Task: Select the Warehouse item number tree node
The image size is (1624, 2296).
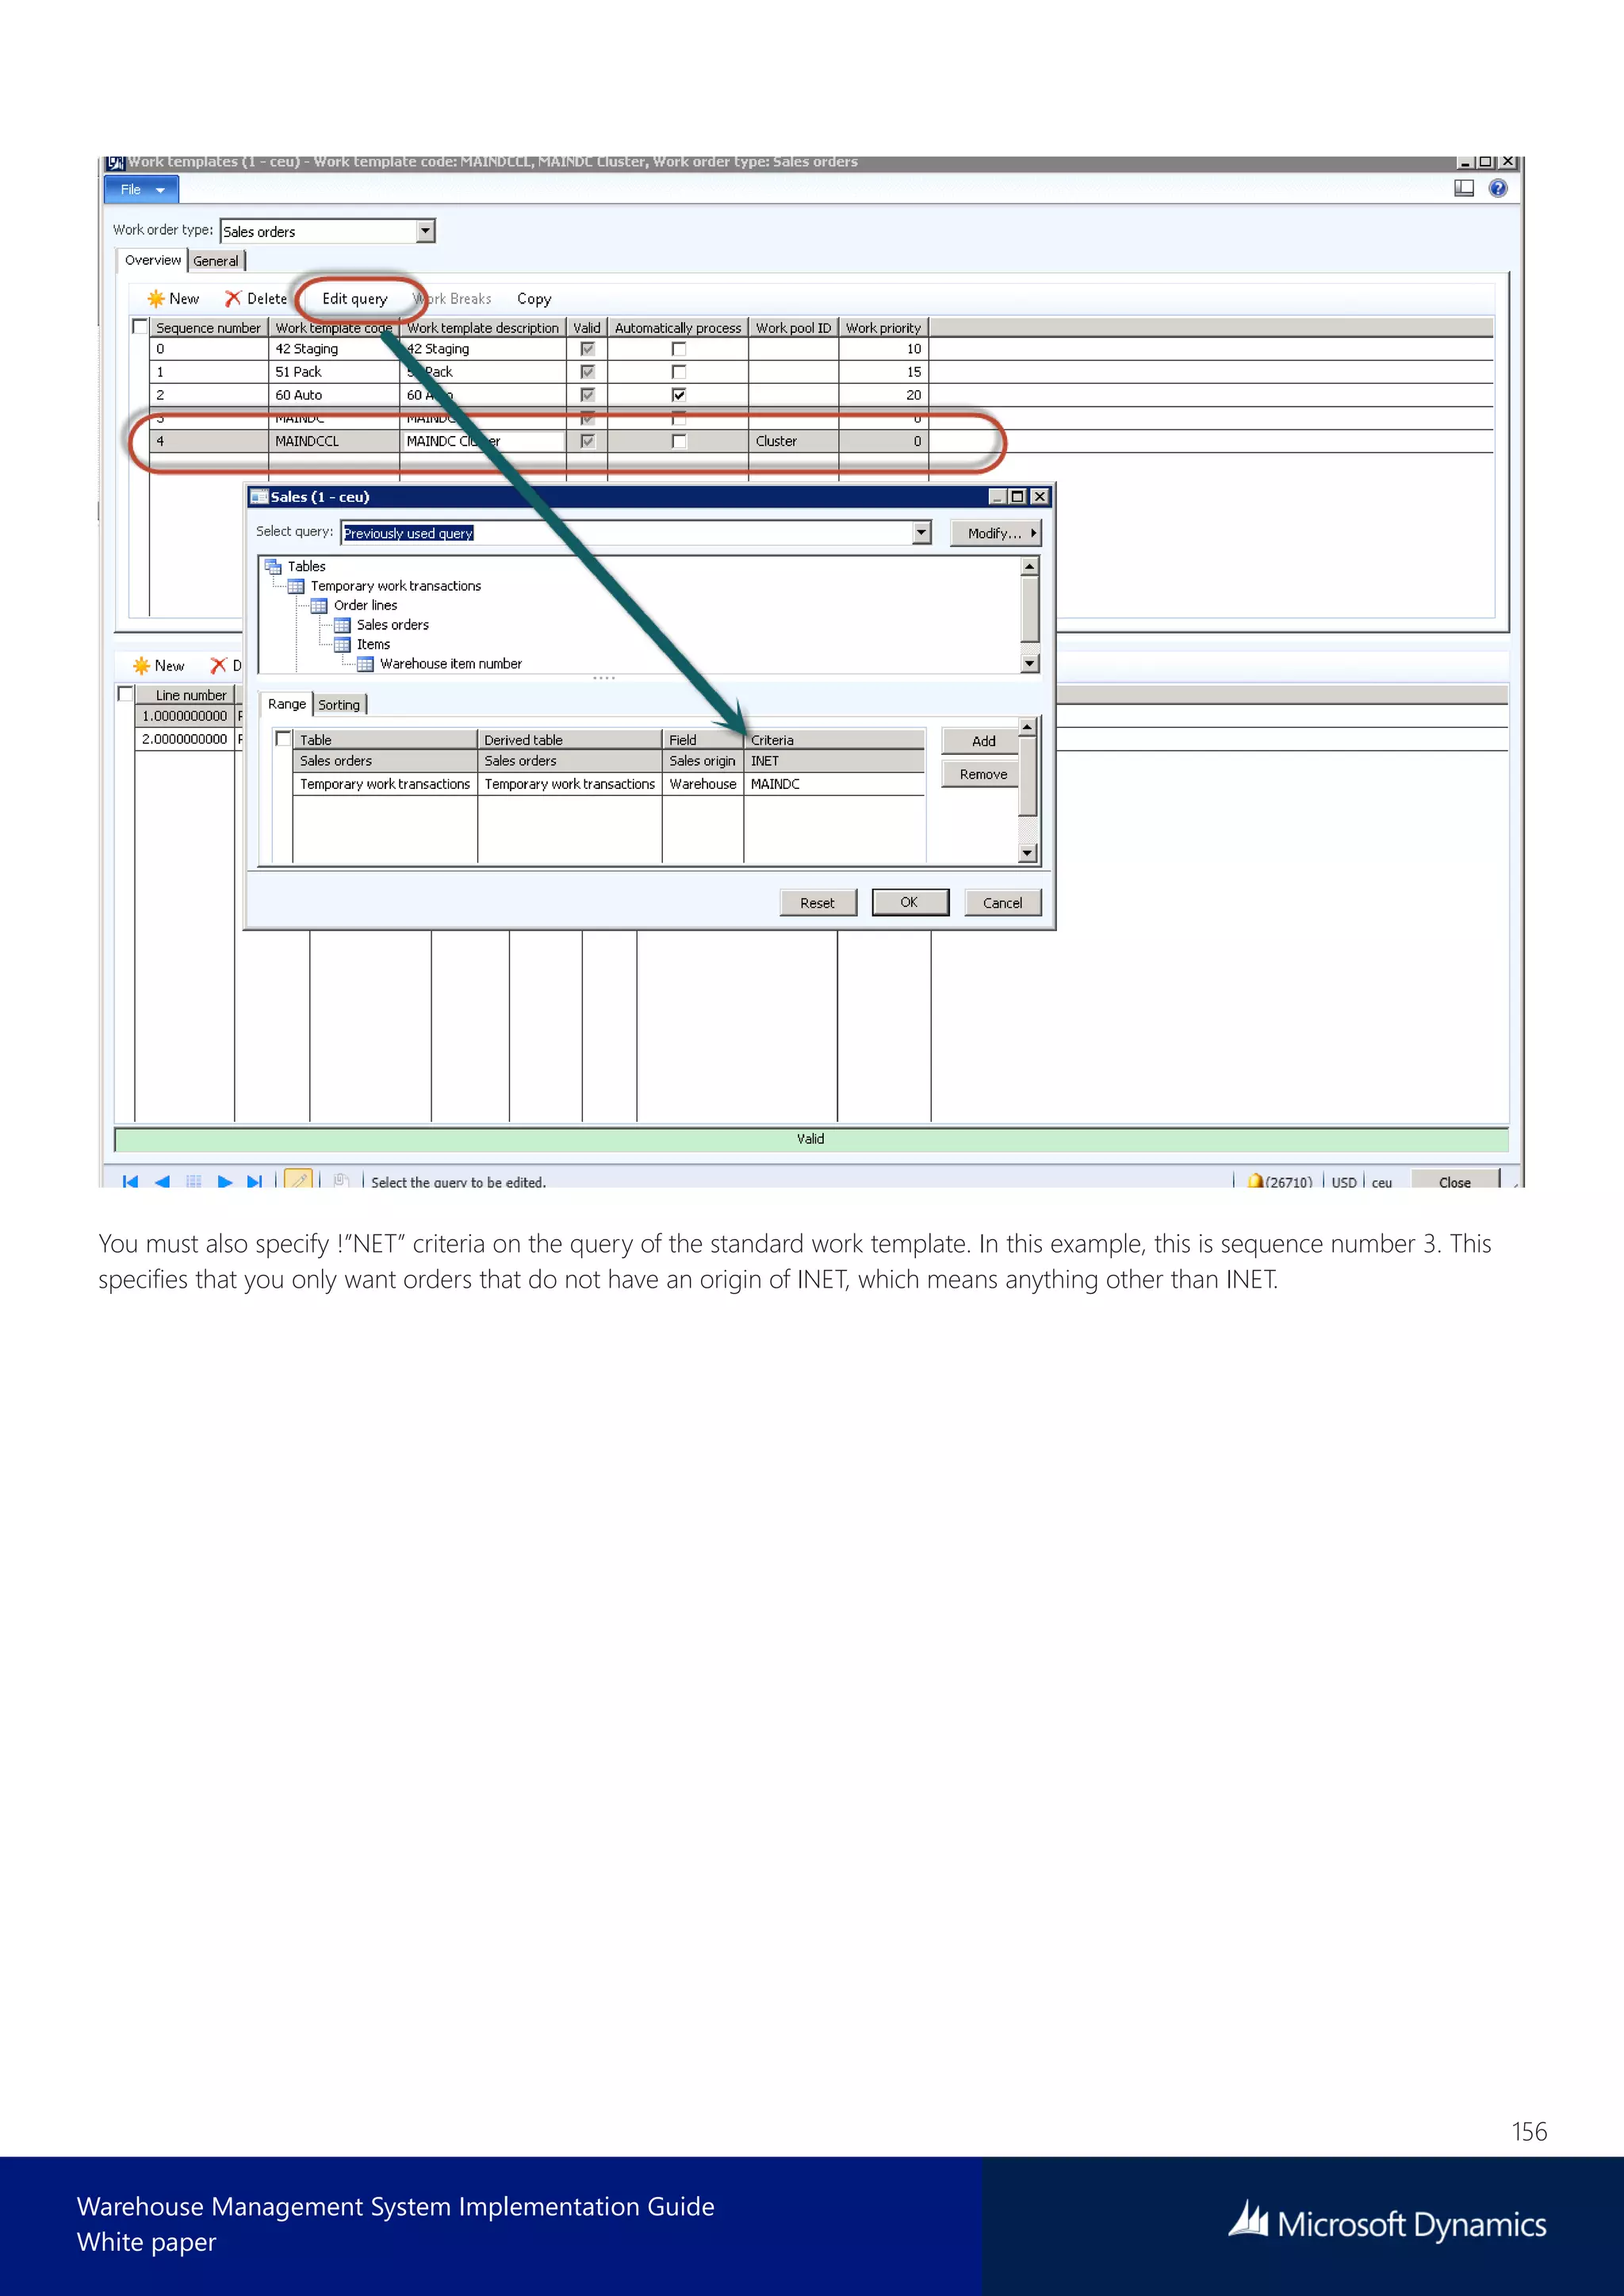Action: tap(451, 664)
